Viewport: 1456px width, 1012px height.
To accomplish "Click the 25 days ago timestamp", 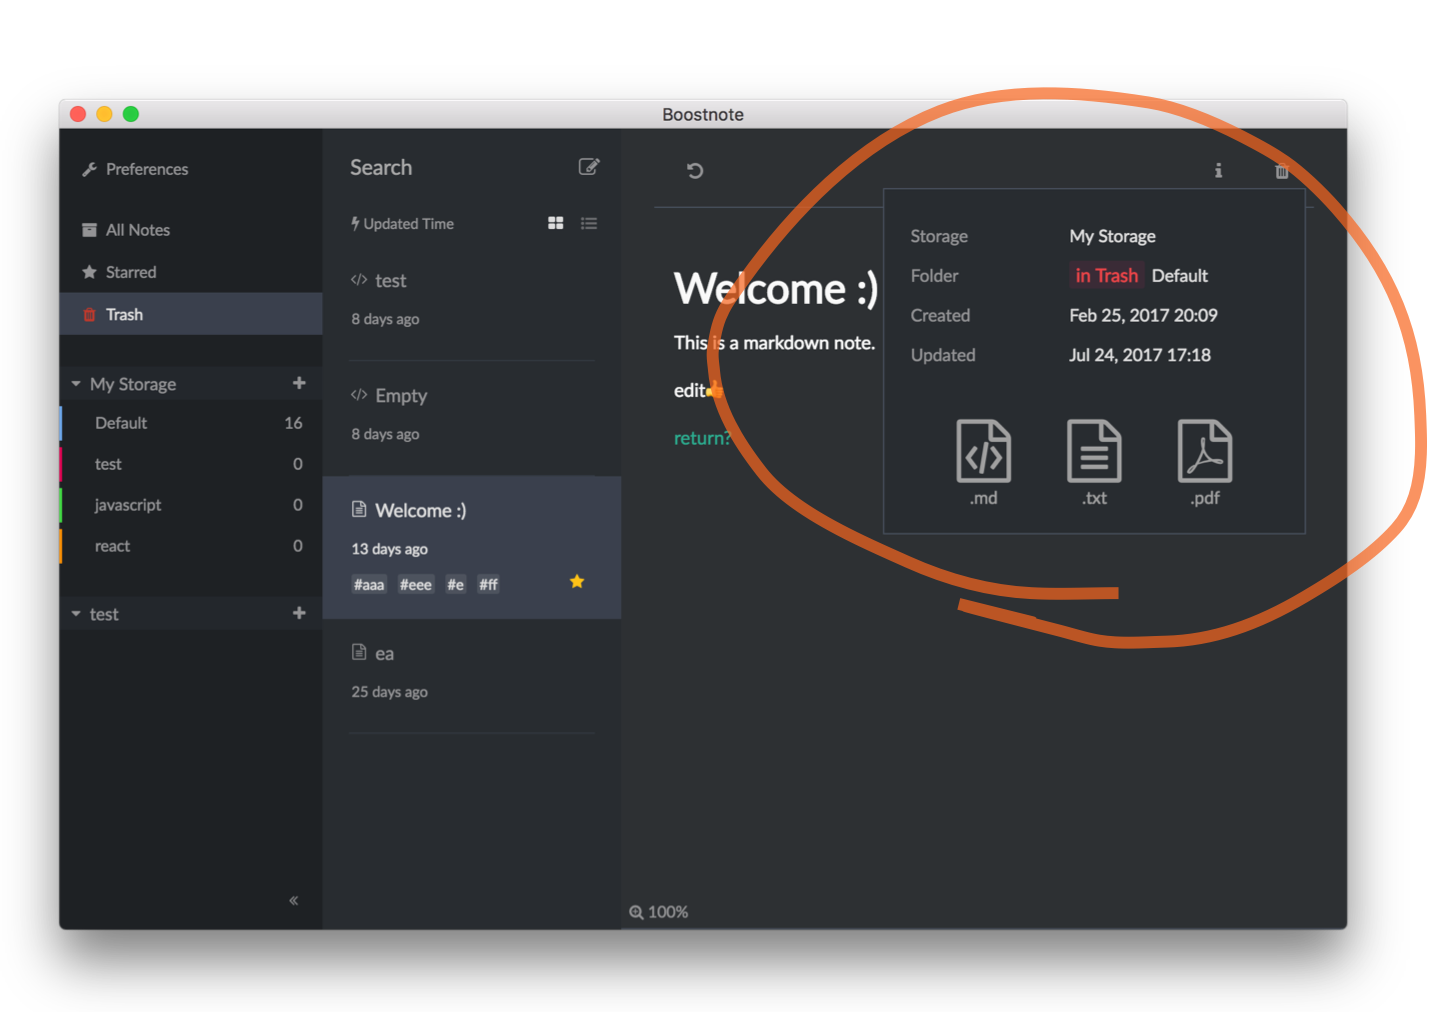I will pos(389,692).
